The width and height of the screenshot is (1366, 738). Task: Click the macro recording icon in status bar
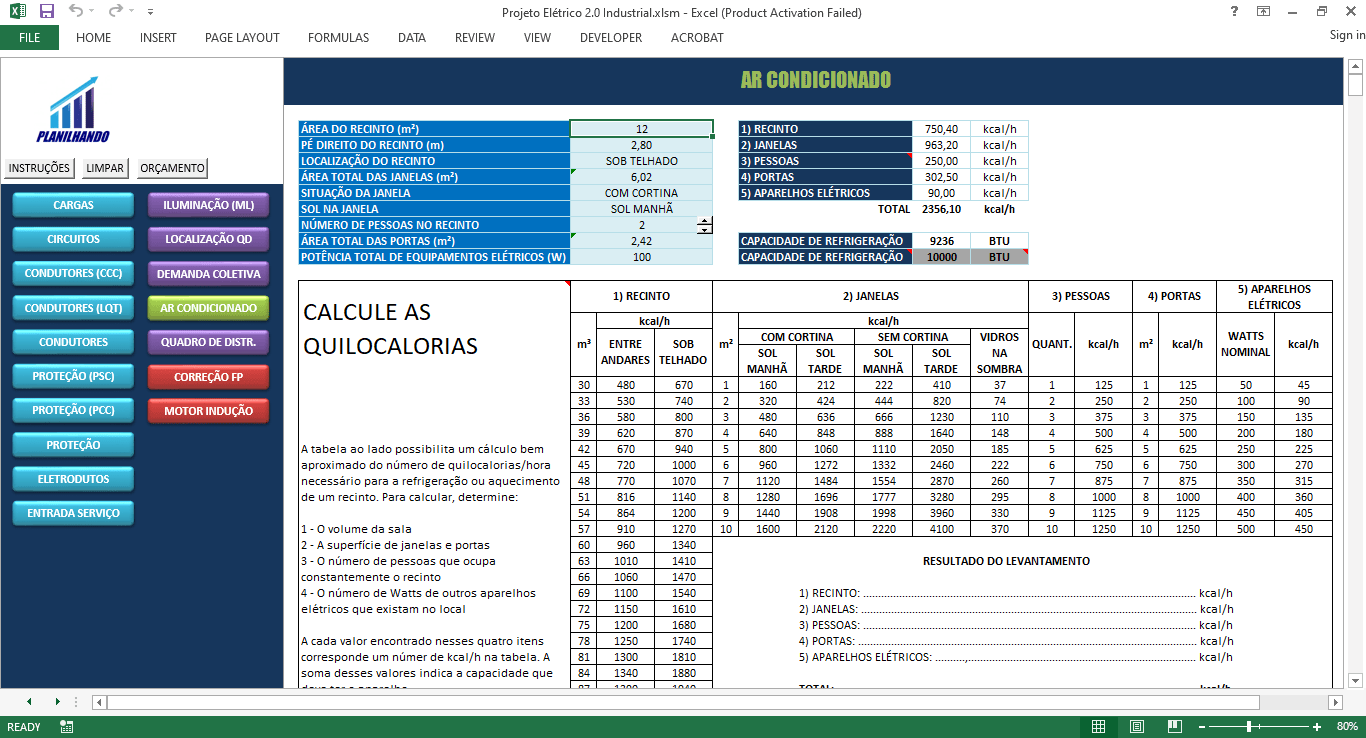tap(67, 727)
